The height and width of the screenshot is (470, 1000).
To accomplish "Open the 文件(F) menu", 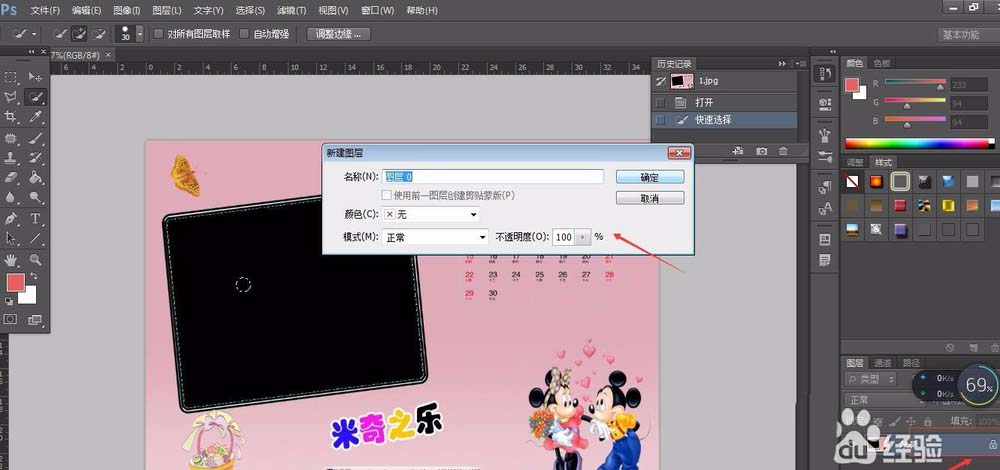I will click(45, 11).
